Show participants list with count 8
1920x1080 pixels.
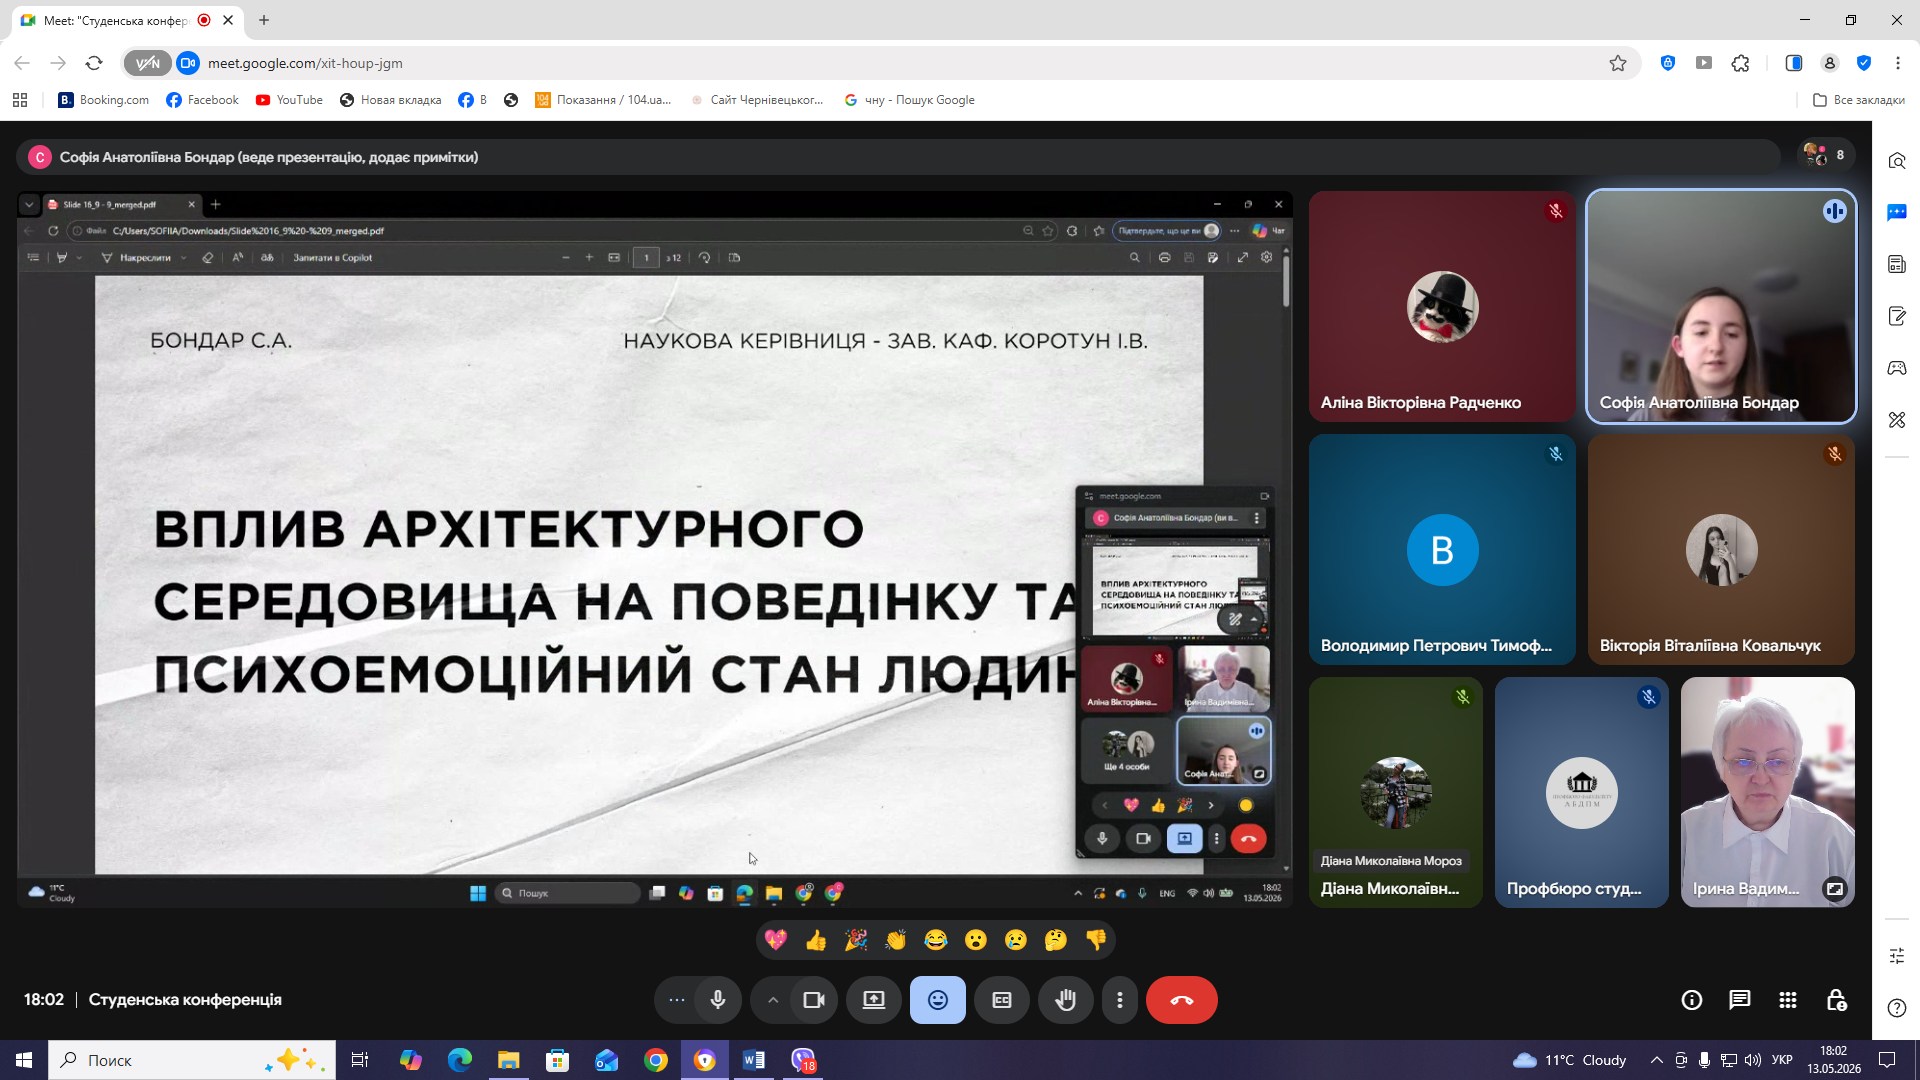[x=1825, y=155]
